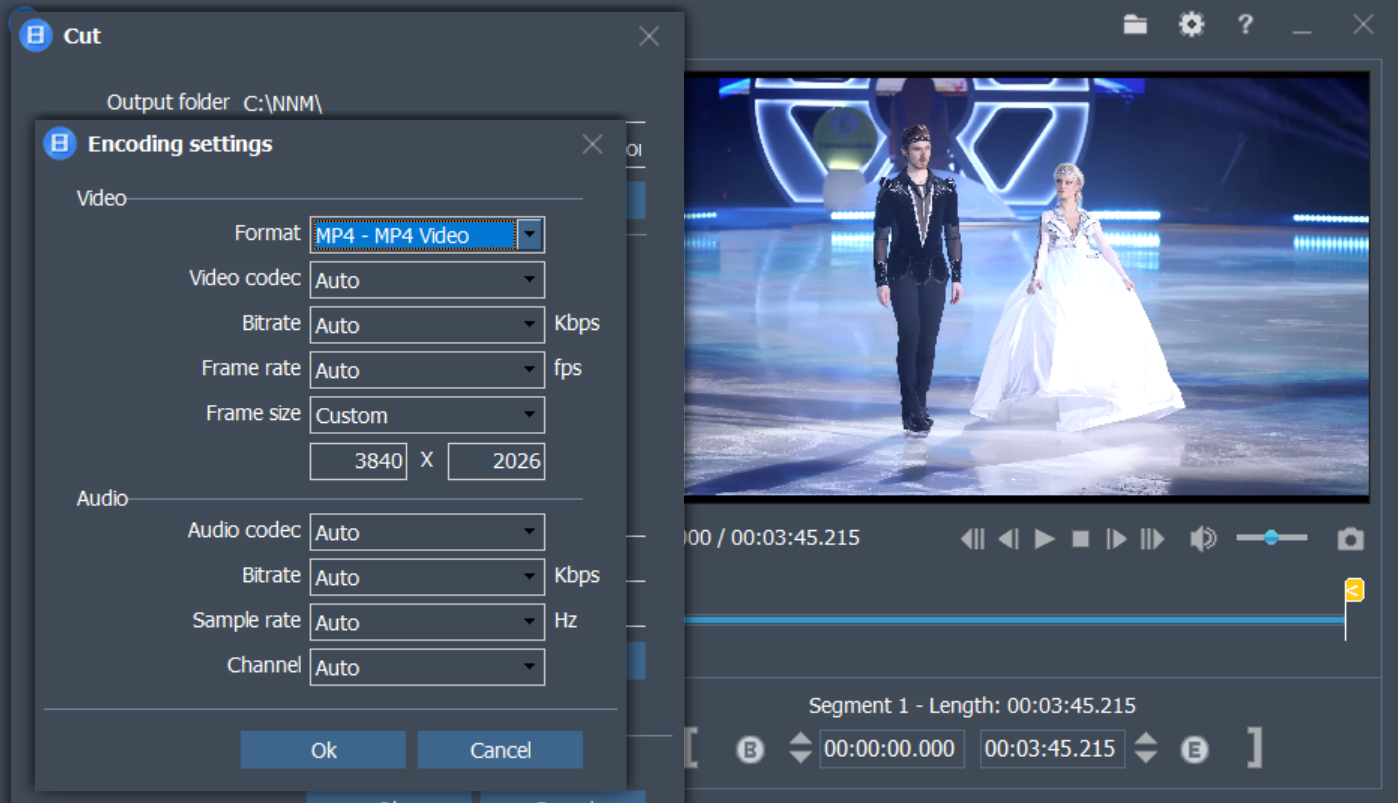Image resolution: width=1398 pixels, height=803 pixels.
Task: Expand the Video codec dropdown
Action: [427, 281]
